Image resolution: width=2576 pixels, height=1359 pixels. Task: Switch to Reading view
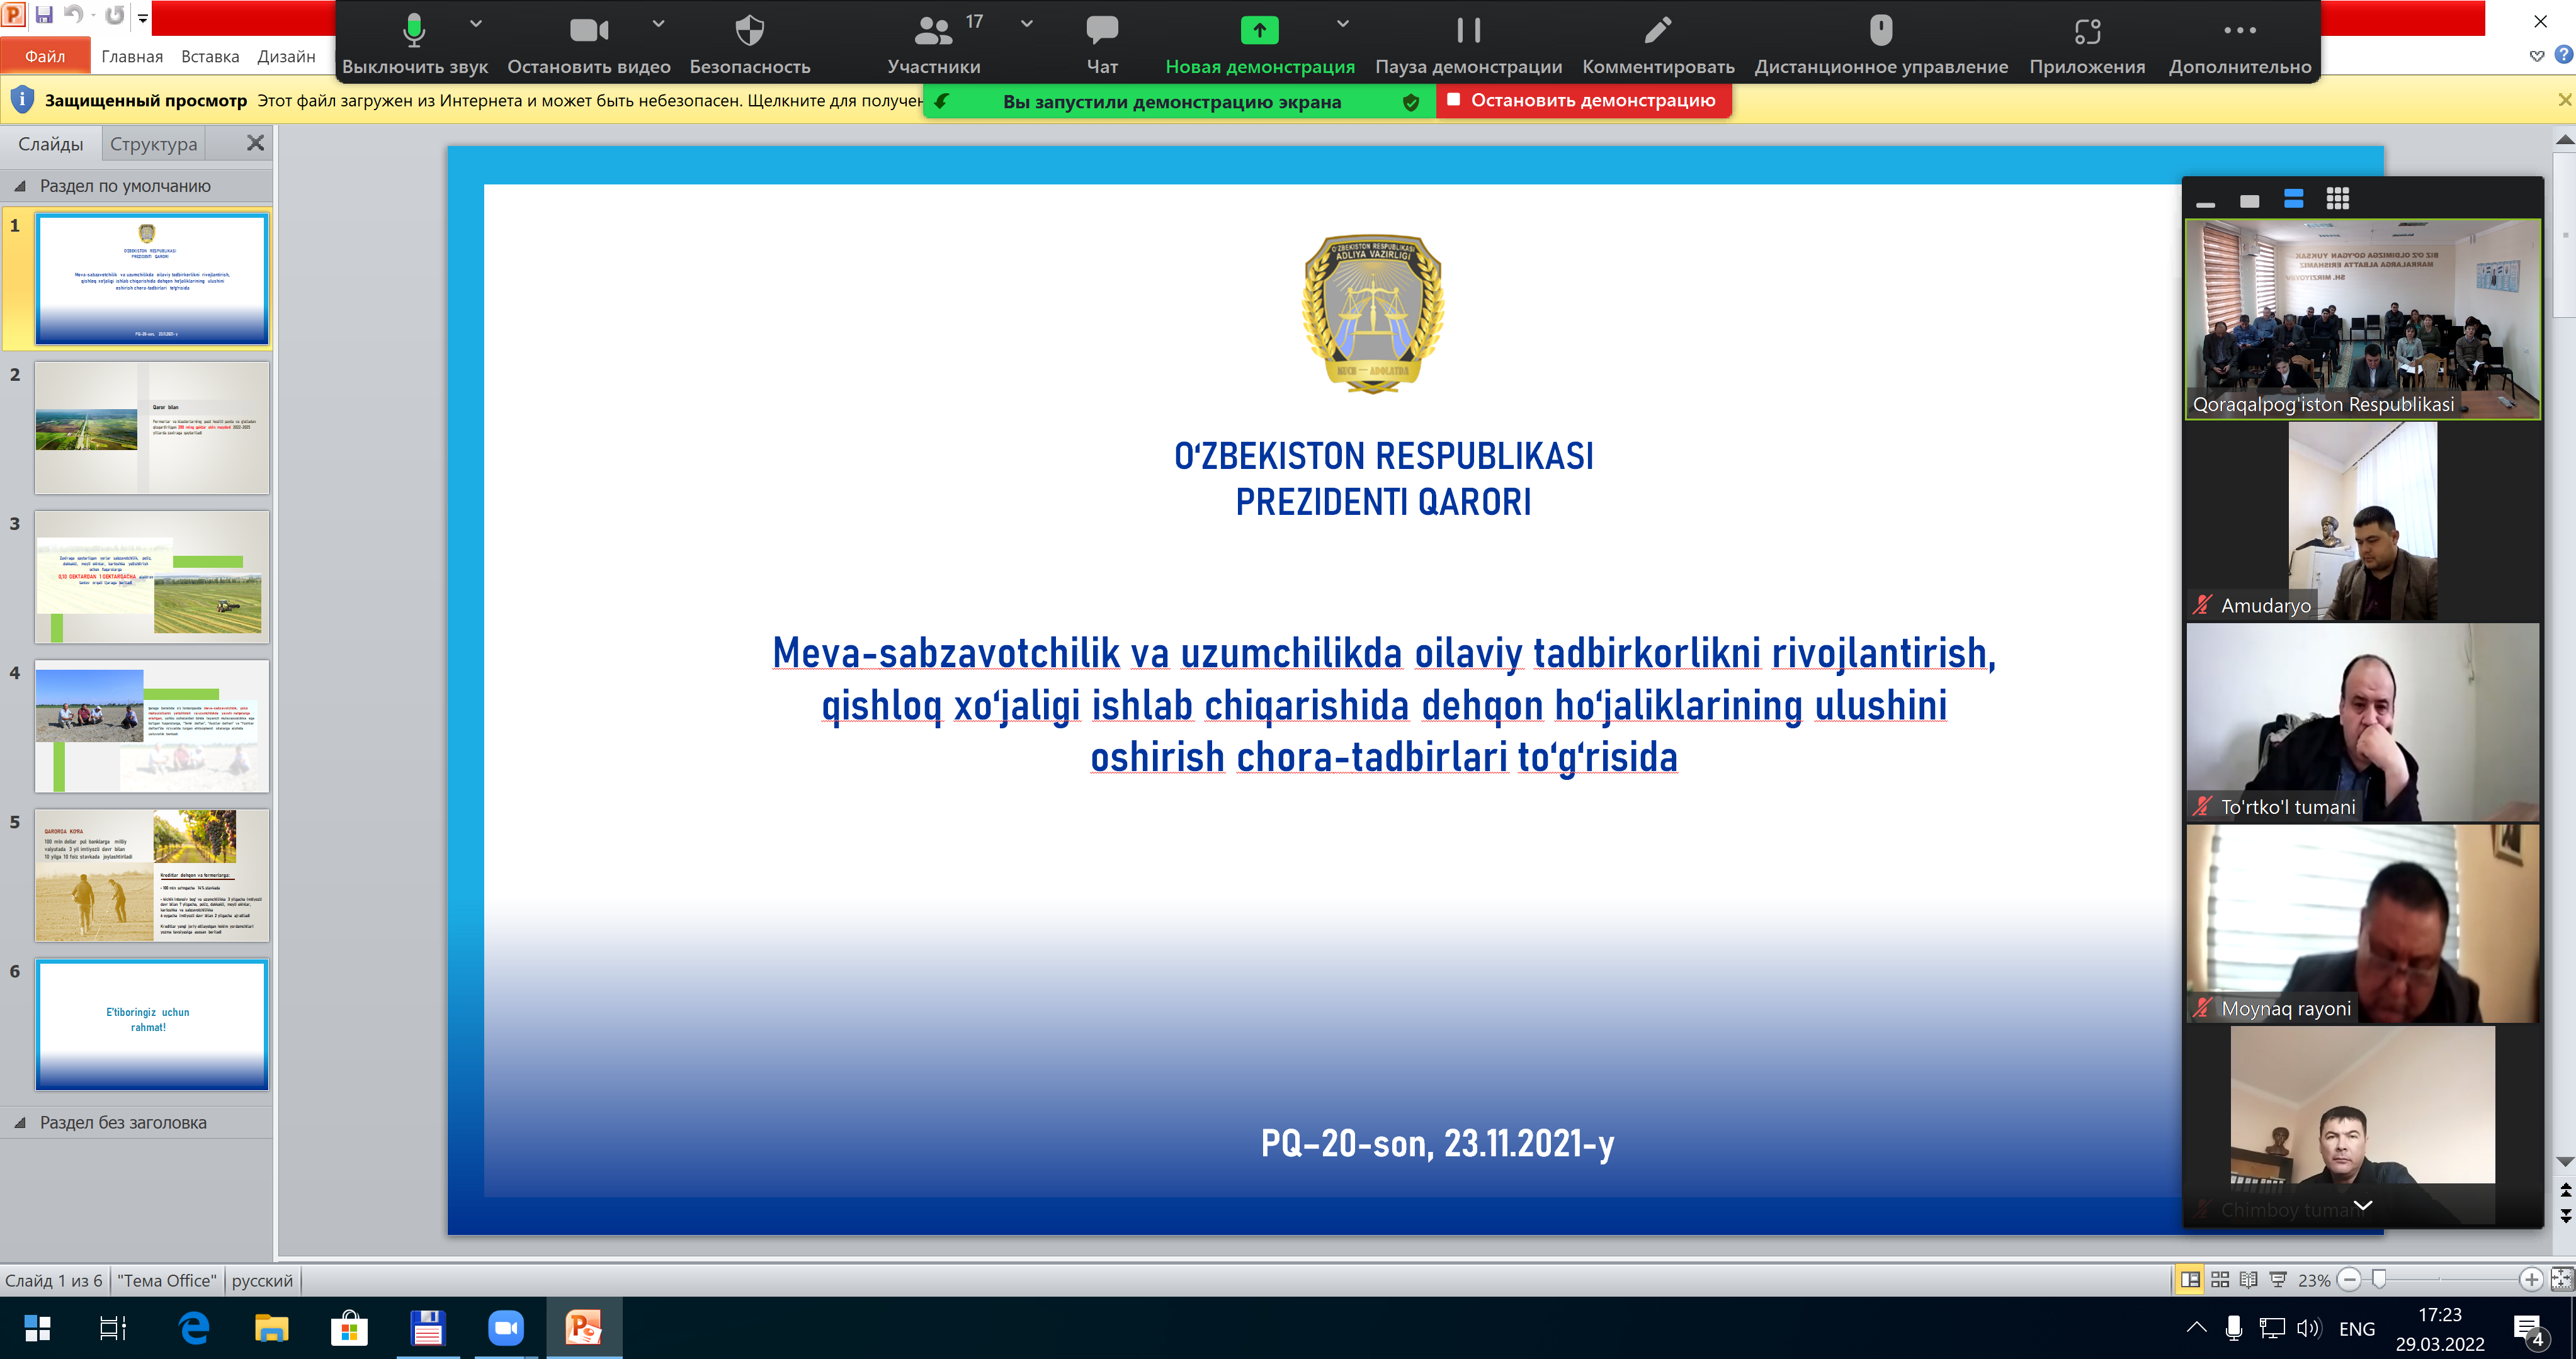[2249, 1279]
